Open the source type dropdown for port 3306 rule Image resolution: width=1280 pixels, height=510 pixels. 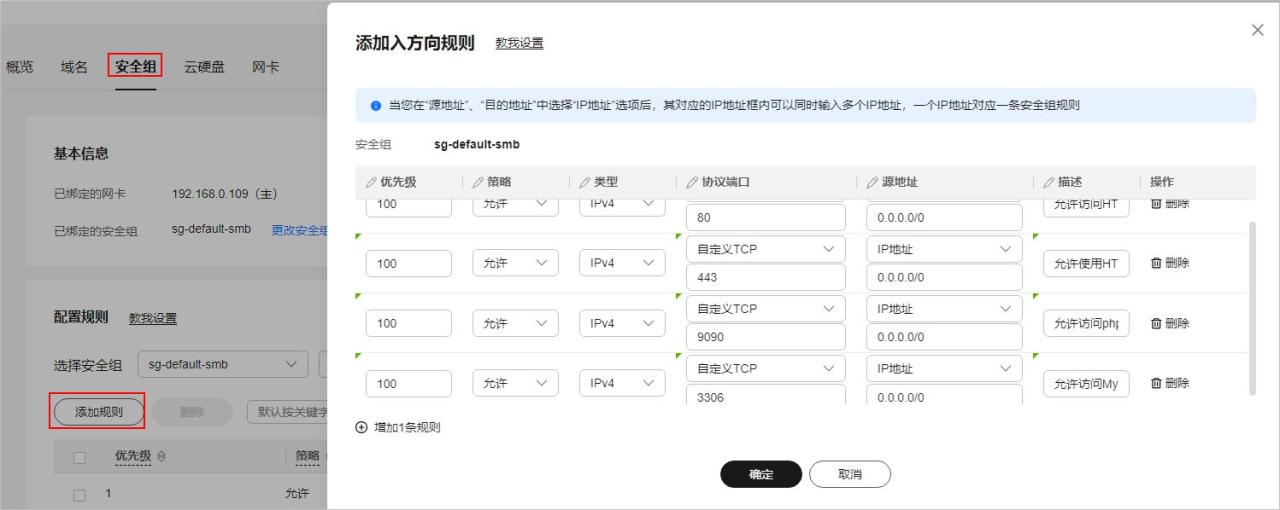[x=942, y=369]
